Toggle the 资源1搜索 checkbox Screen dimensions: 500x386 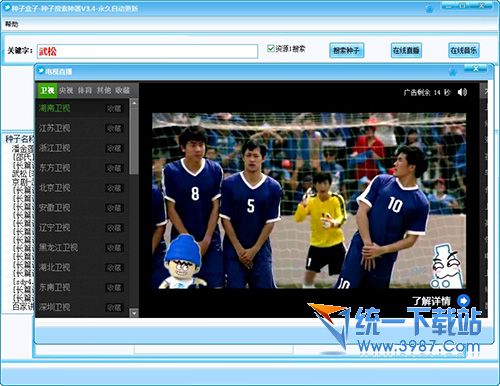[x=271, y=49]
